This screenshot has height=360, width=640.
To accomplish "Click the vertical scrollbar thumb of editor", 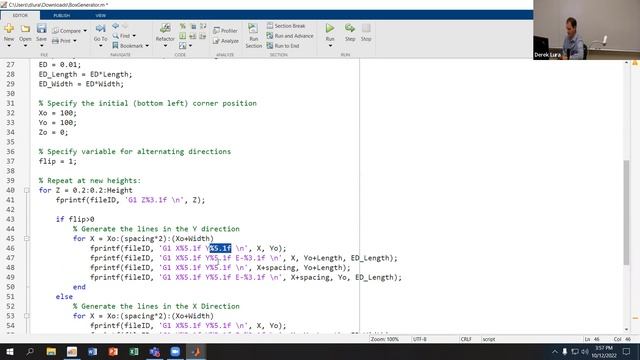I will tap(627, 212).
